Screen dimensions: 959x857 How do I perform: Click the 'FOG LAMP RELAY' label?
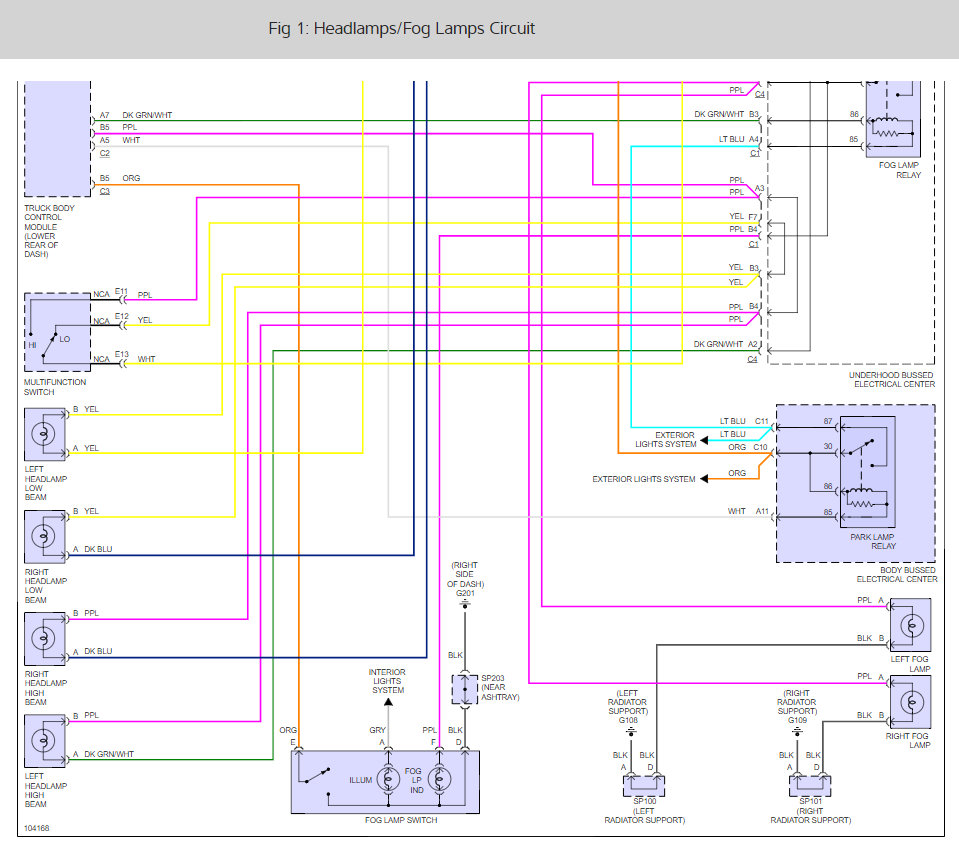(899, 170)
